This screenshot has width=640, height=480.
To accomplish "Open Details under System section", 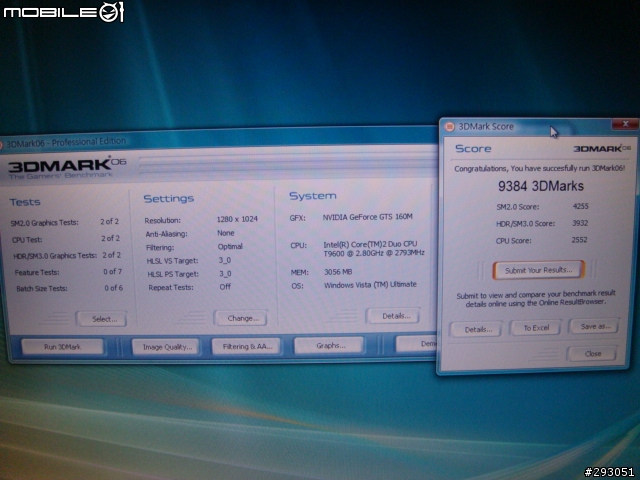I will click(394, 316).
